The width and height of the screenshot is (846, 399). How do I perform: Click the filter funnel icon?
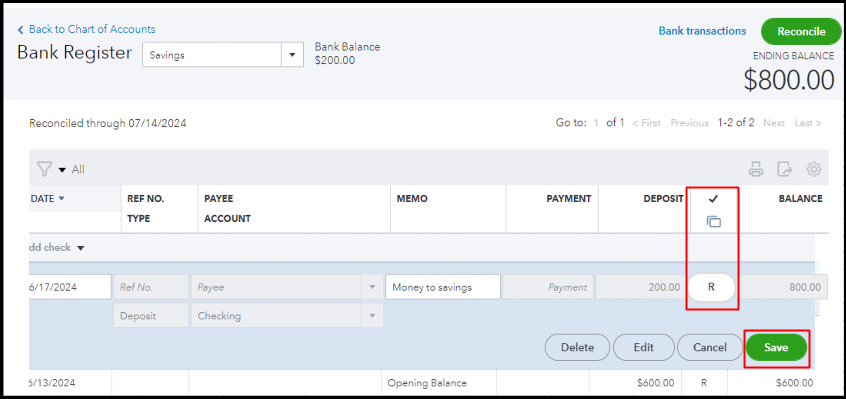click(x=44, y=169)
